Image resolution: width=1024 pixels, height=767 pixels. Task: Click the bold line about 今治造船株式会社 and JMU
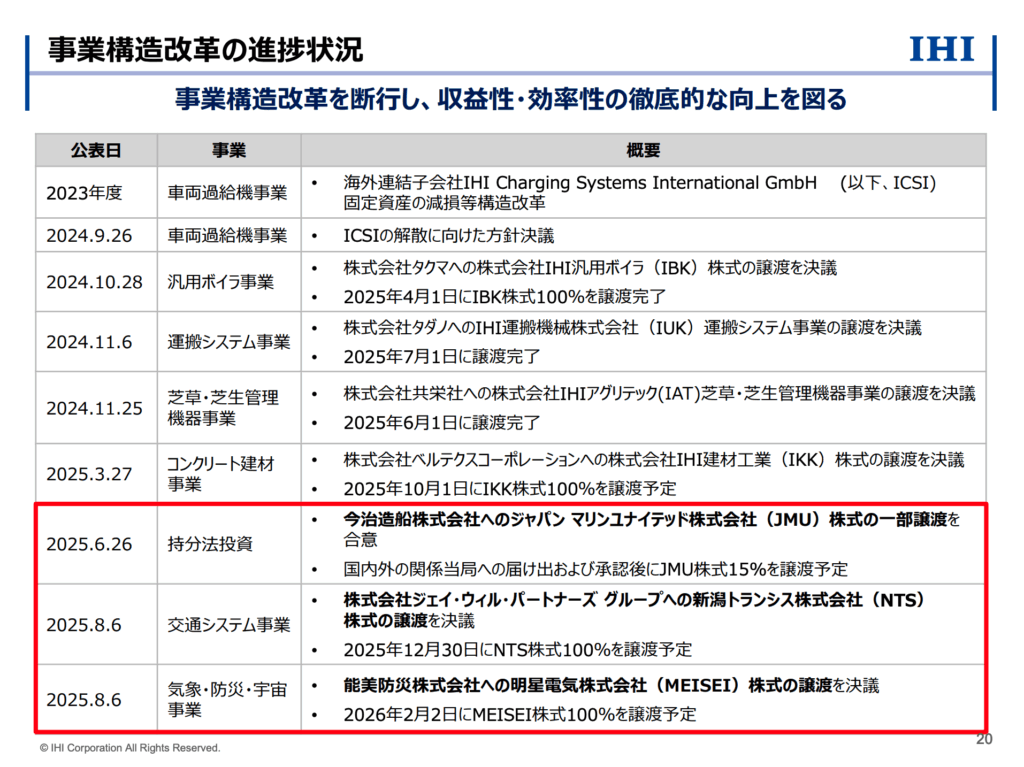coord(652,529)
